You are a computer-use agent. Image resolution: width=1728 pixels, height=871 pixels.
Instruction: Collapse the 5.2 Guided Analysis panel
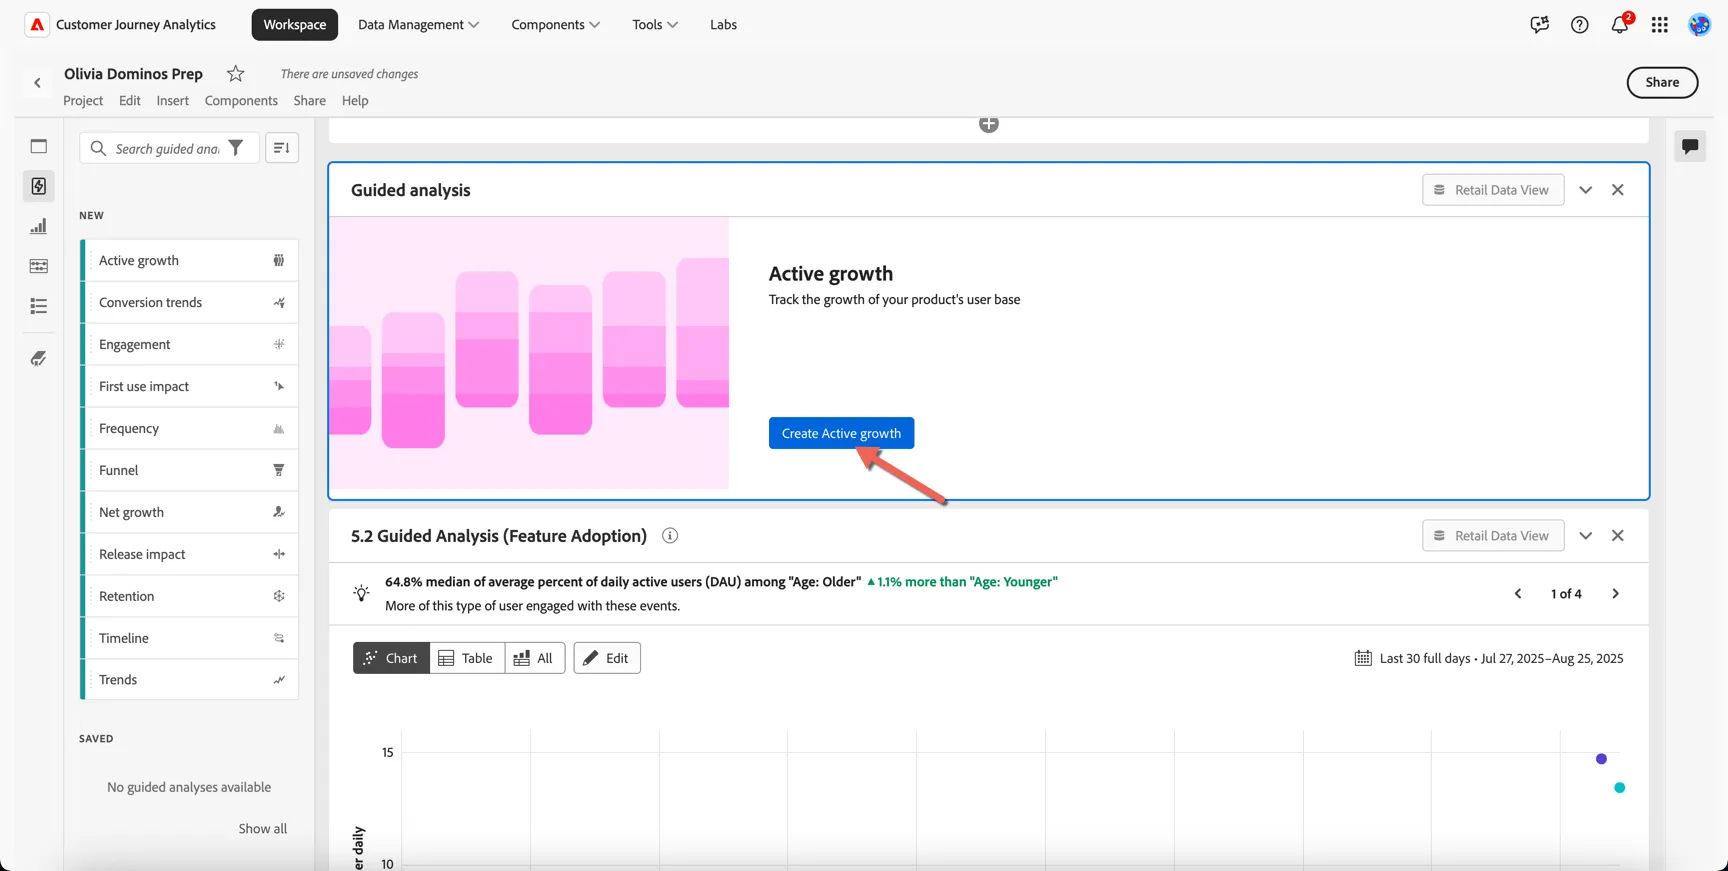tap(1586, 536)
